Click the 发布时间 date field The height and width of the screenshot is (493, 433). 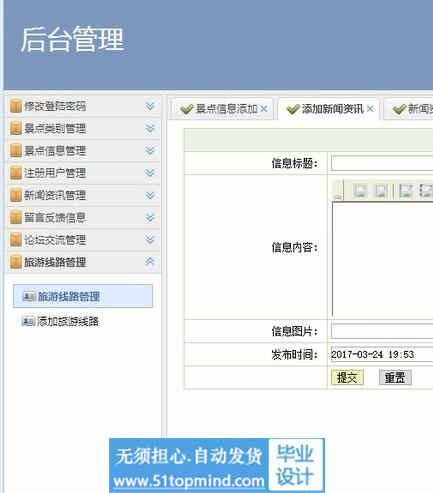(x=382, y=354)
